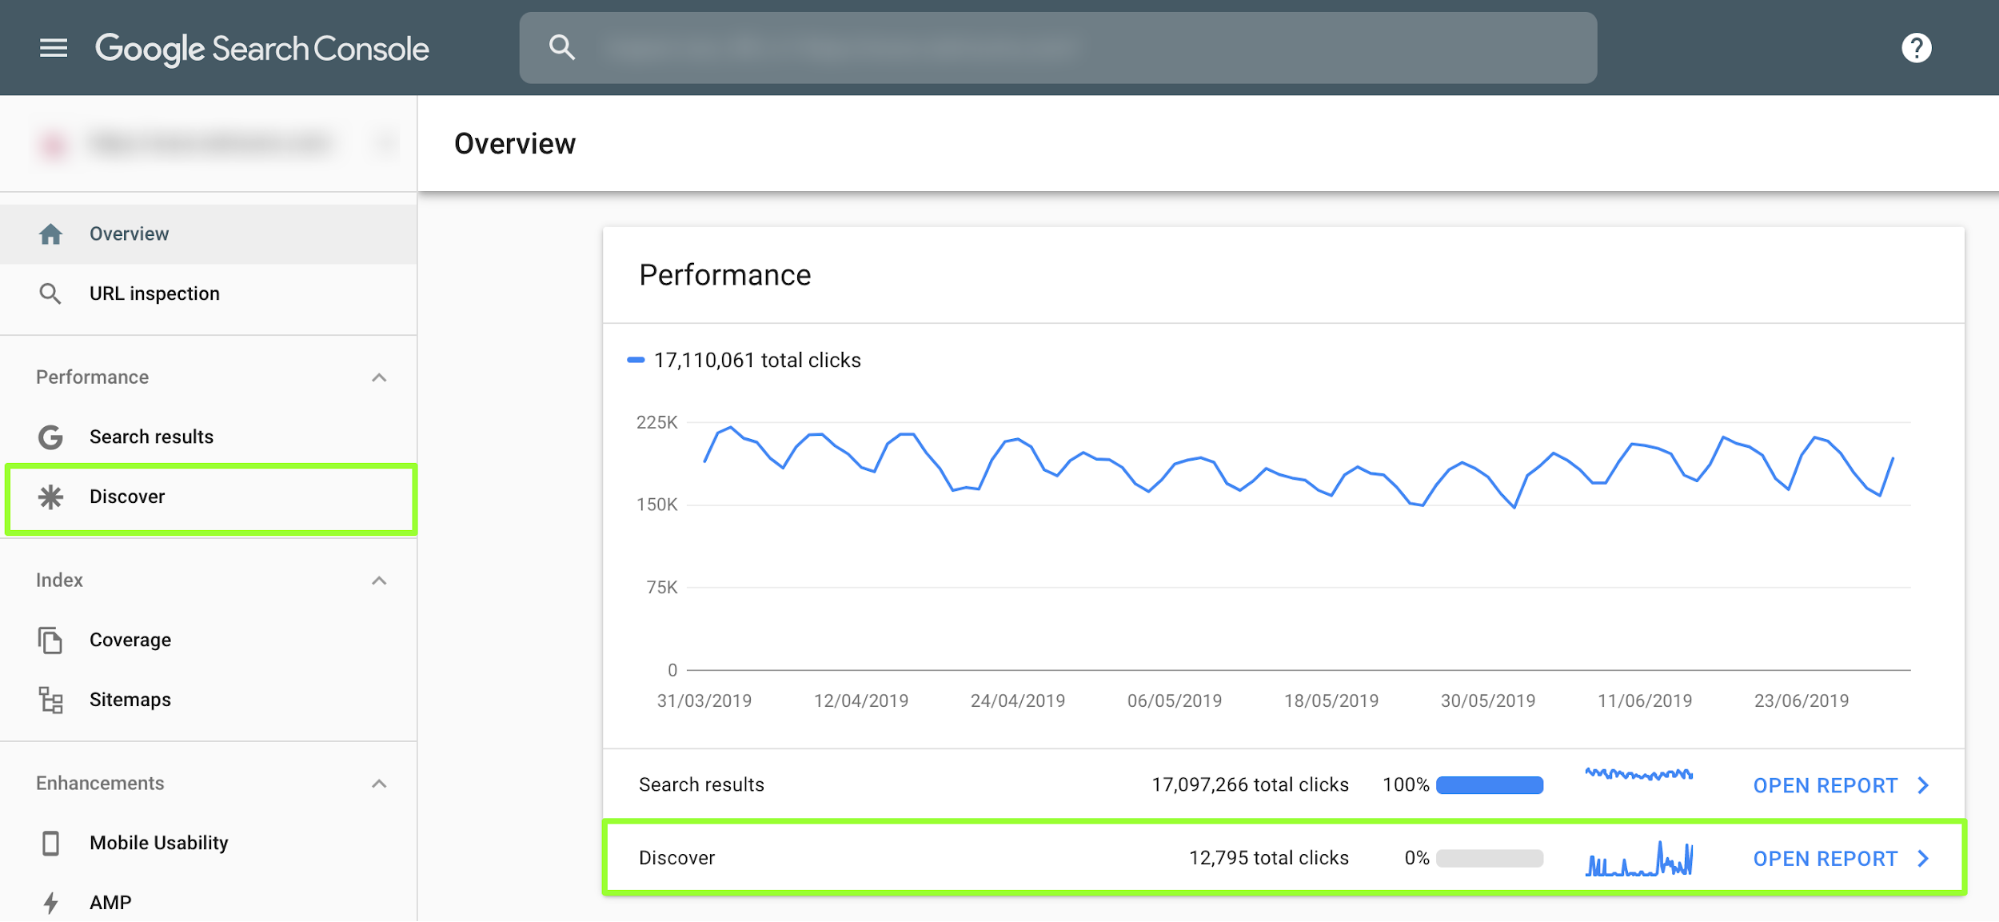1999x922 pixels.
Task: Open the help question mark icon
Action: click(x=1916, y=48)
